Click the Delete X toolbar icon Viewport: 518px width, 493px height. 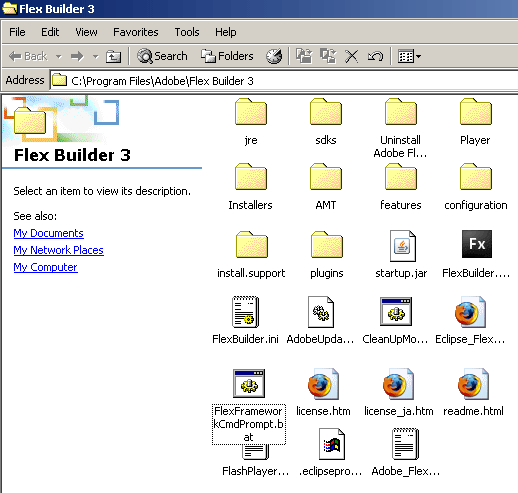click(x=351, y=56)
